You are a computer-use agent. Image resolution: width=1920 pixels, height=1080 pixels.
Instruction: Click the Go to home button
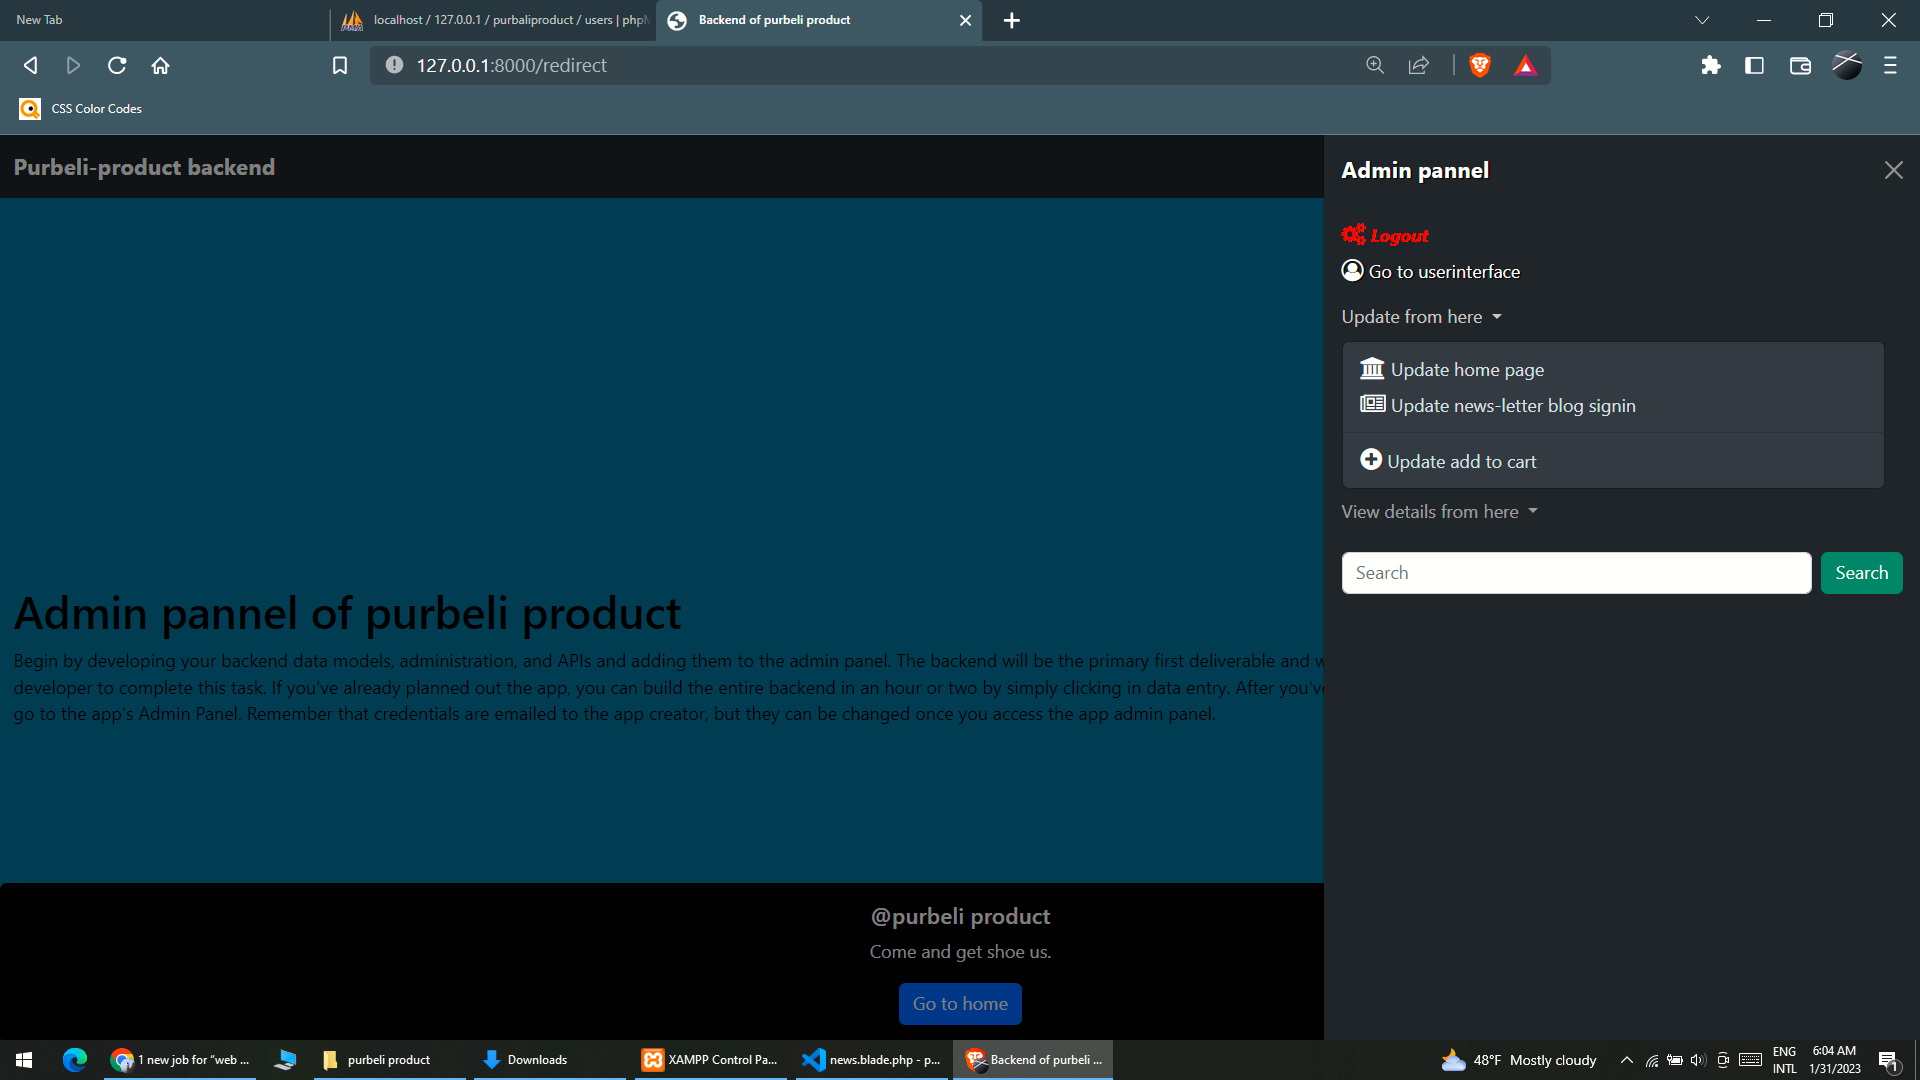[x=959, y=1003]
